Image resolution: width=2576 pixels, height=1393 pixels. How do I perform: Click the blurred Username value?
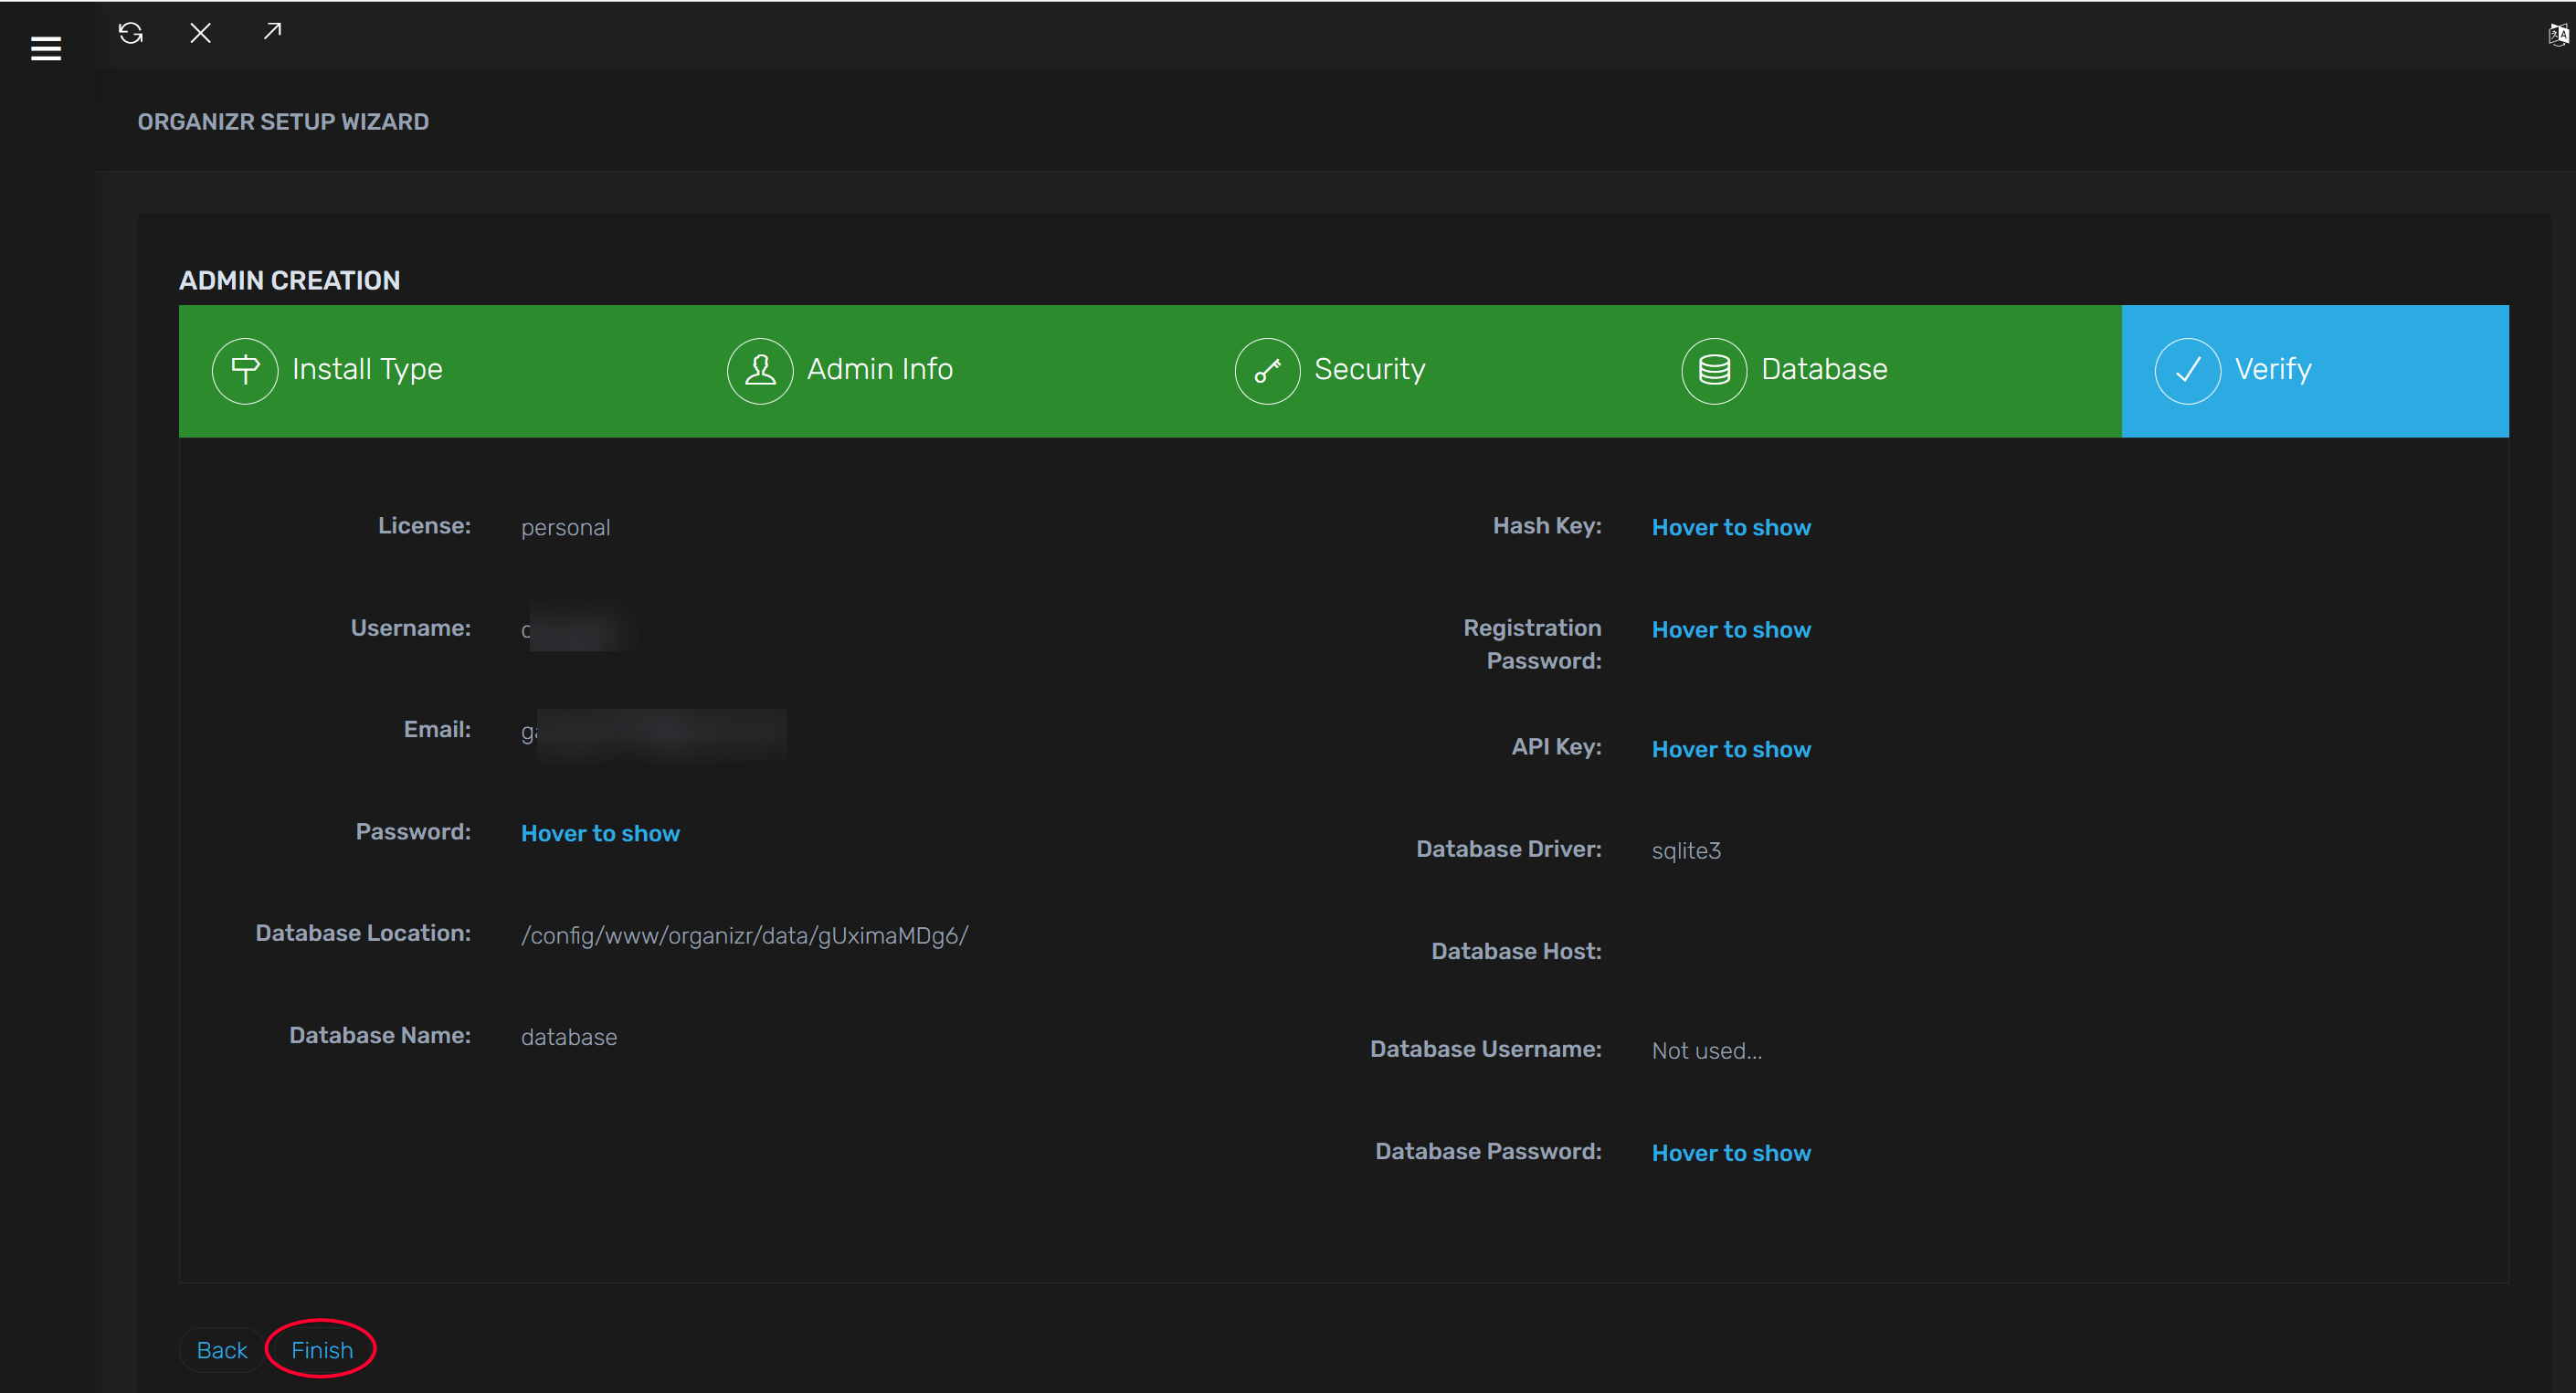[x=578, y=630]
